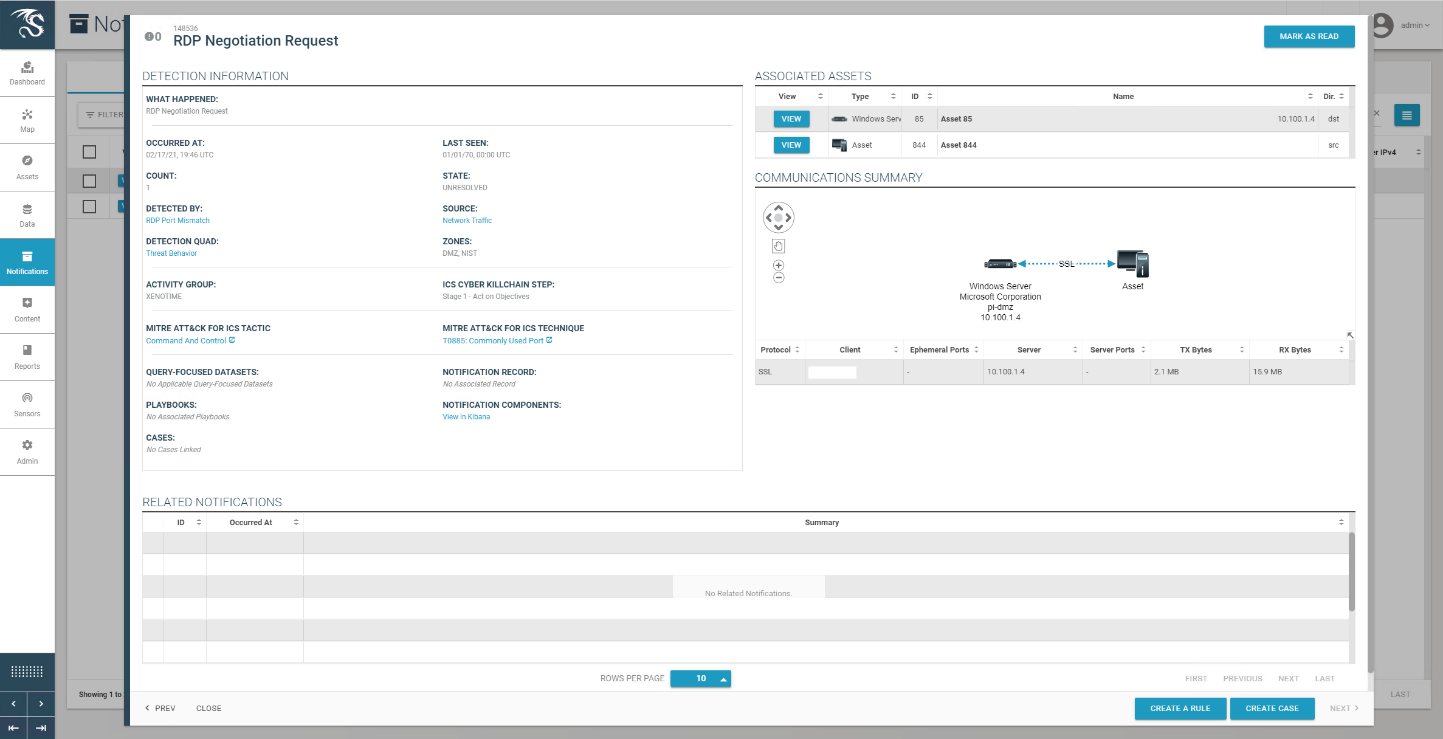View Asset 844 details
Viewport: 1443px width, 739px height.
pos(791,145)
